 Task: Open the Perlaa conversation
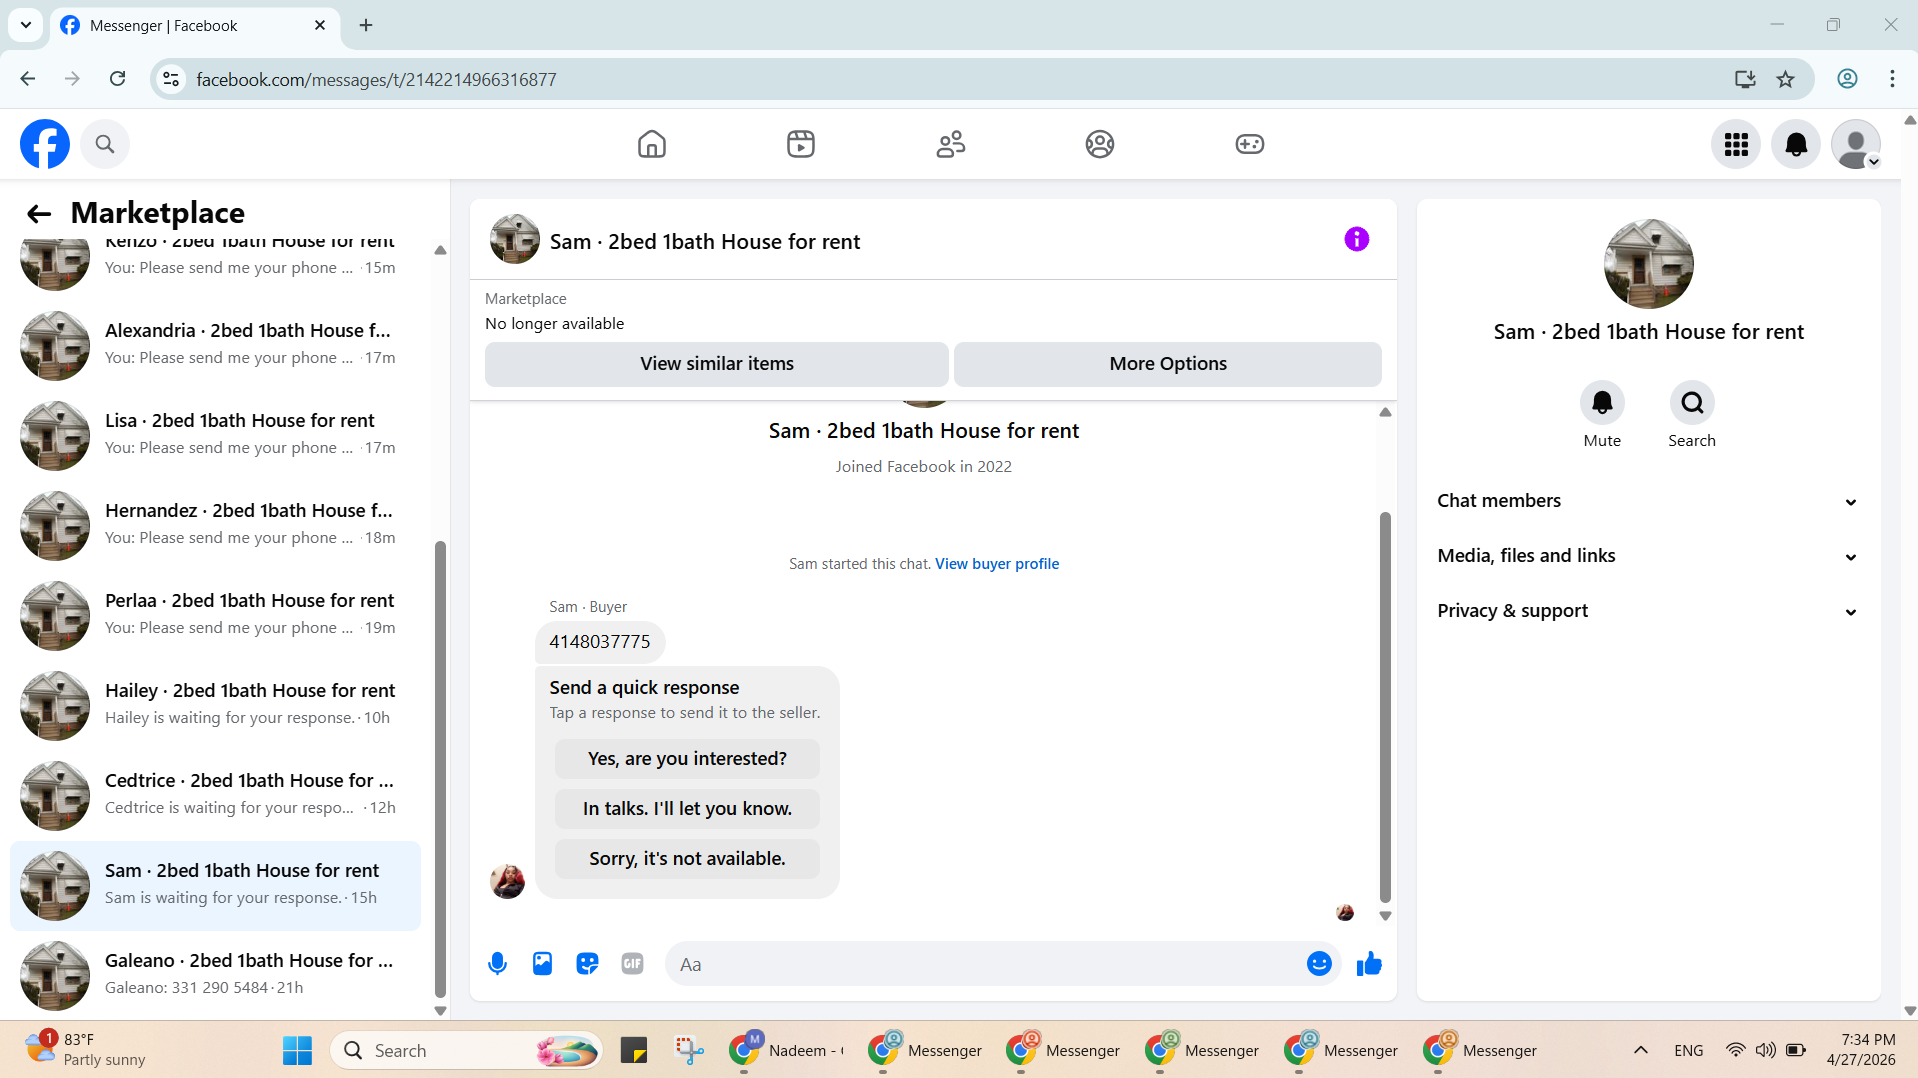(x=215, y=615)
